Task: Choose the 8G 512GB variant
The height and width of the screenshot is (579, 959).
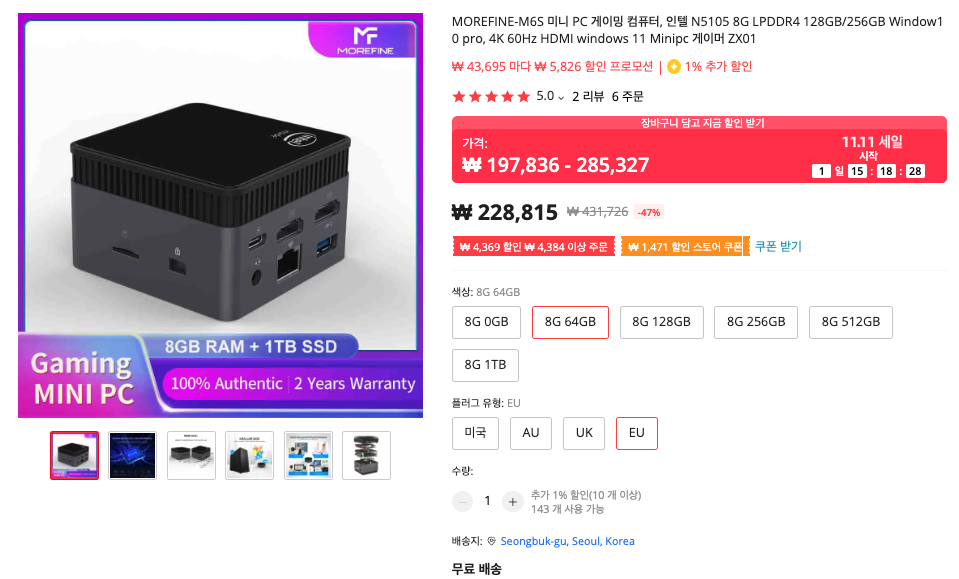Action: (x=851, y=322)
